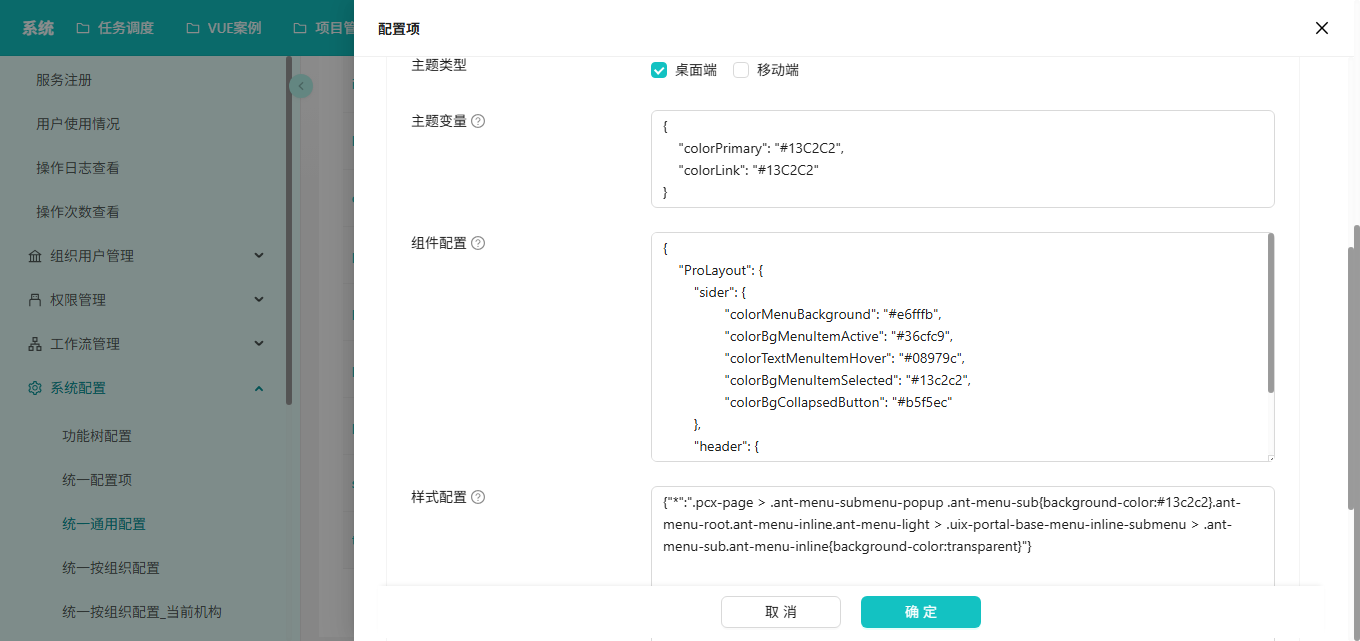Screen dimensions: 1360x641
Task: Collapse 系统配置 submenu chevron
Action: pos(259,388)
